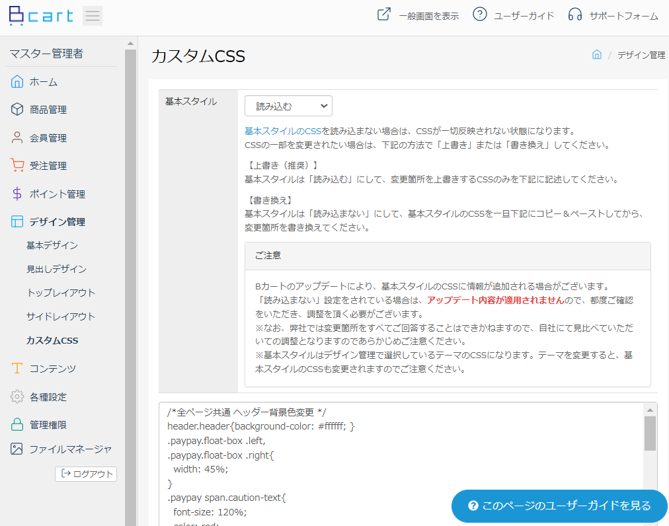Select 見出しデザイン submenu item

click(x=56, y=269)
